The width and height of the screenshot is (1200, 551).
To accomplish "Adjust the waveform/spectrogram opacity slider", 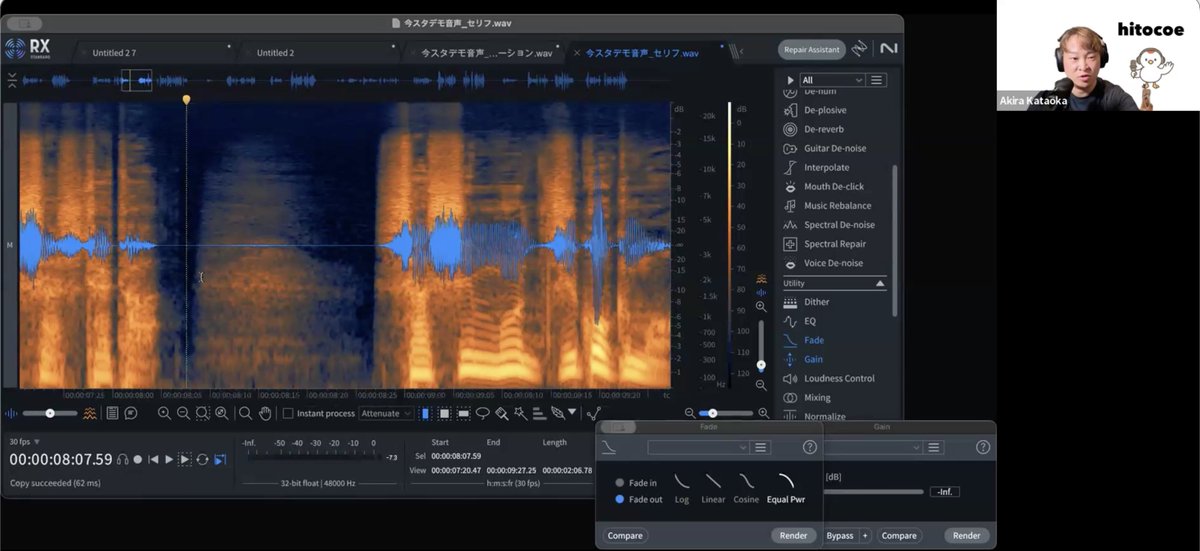I will (50, 413).
